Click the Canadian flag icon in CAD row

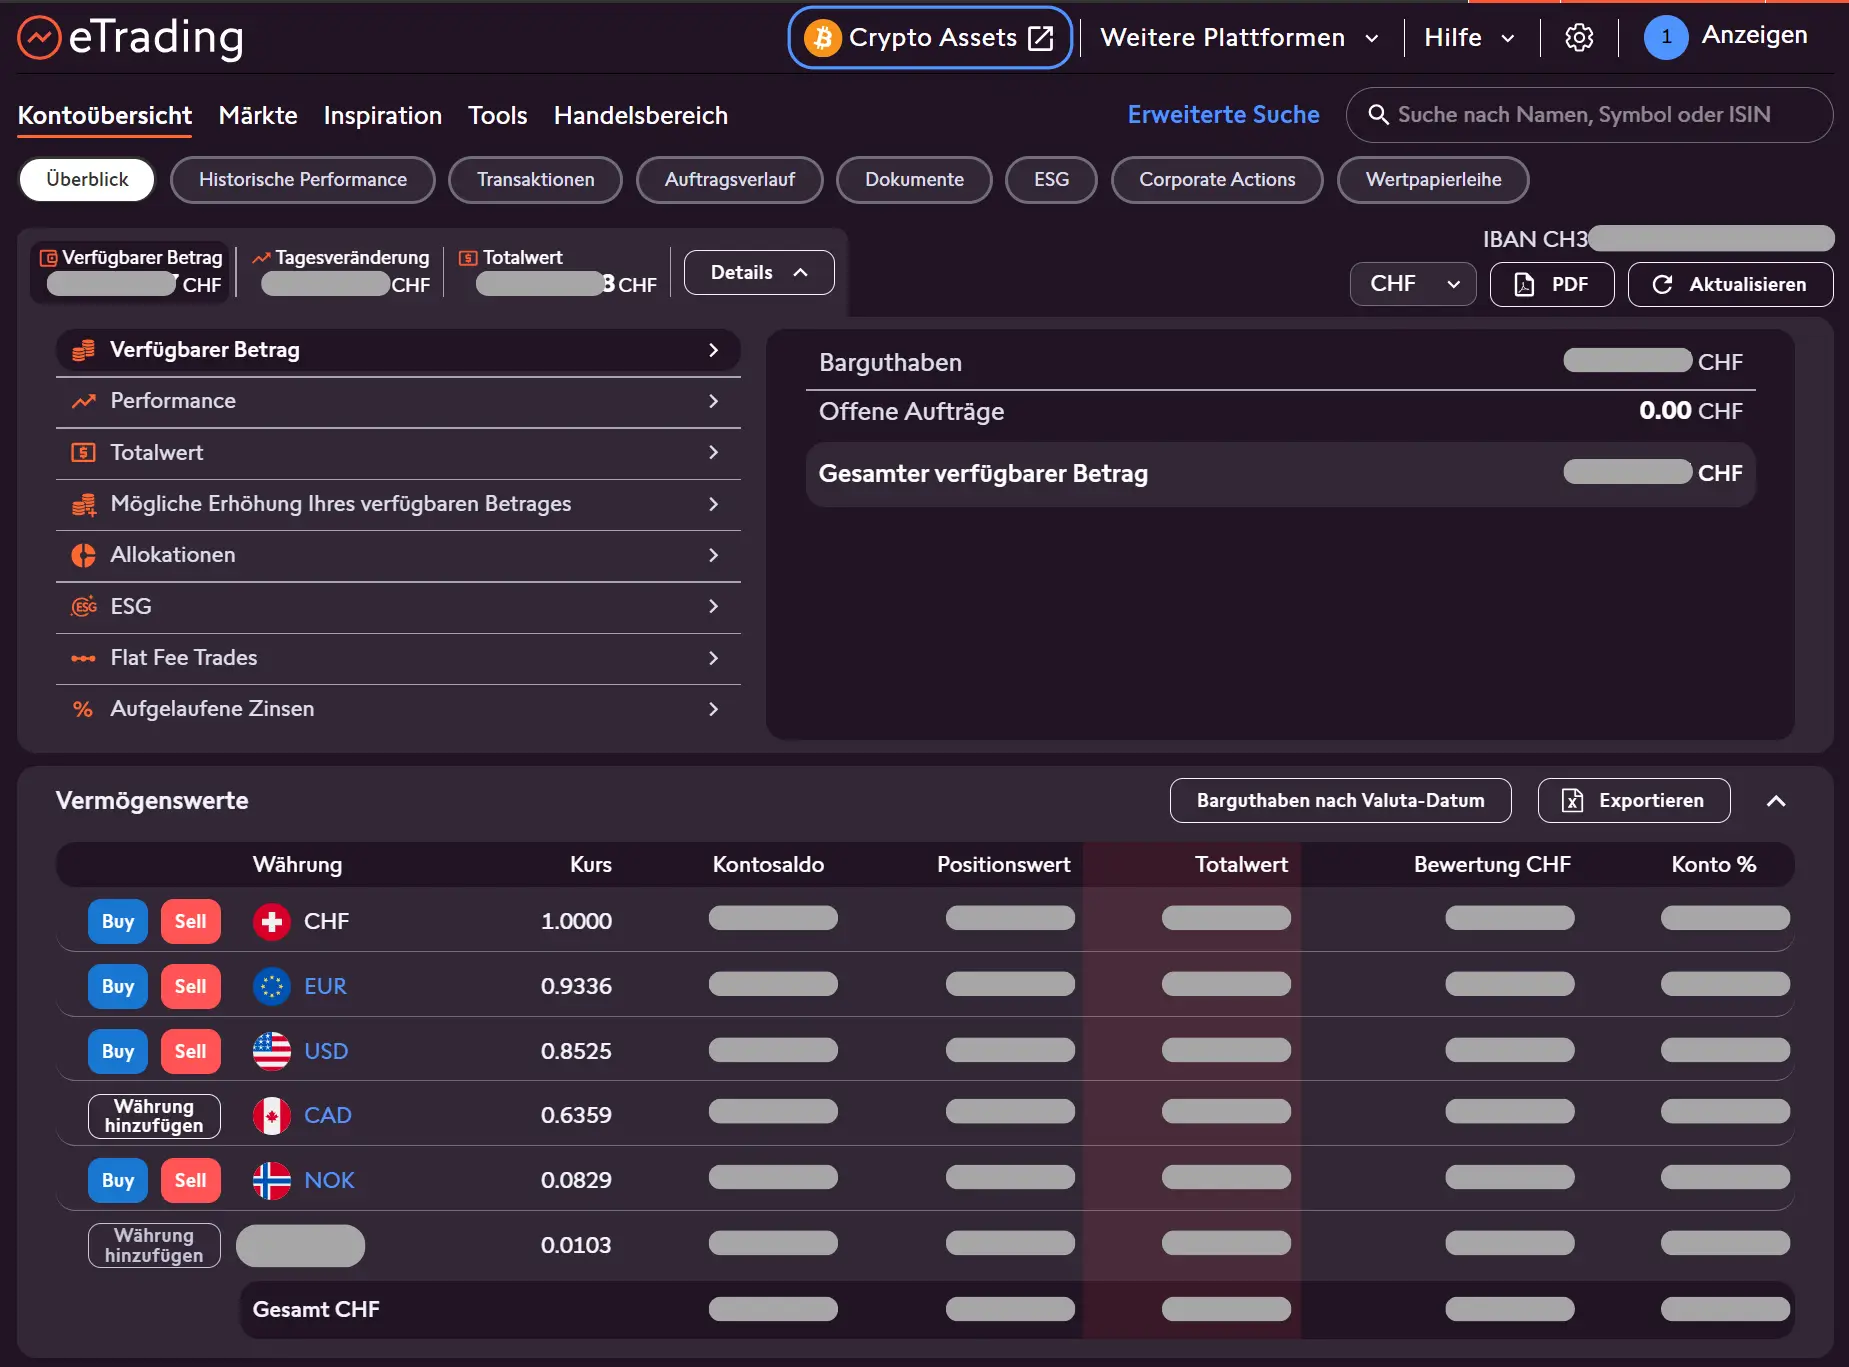271,1115
